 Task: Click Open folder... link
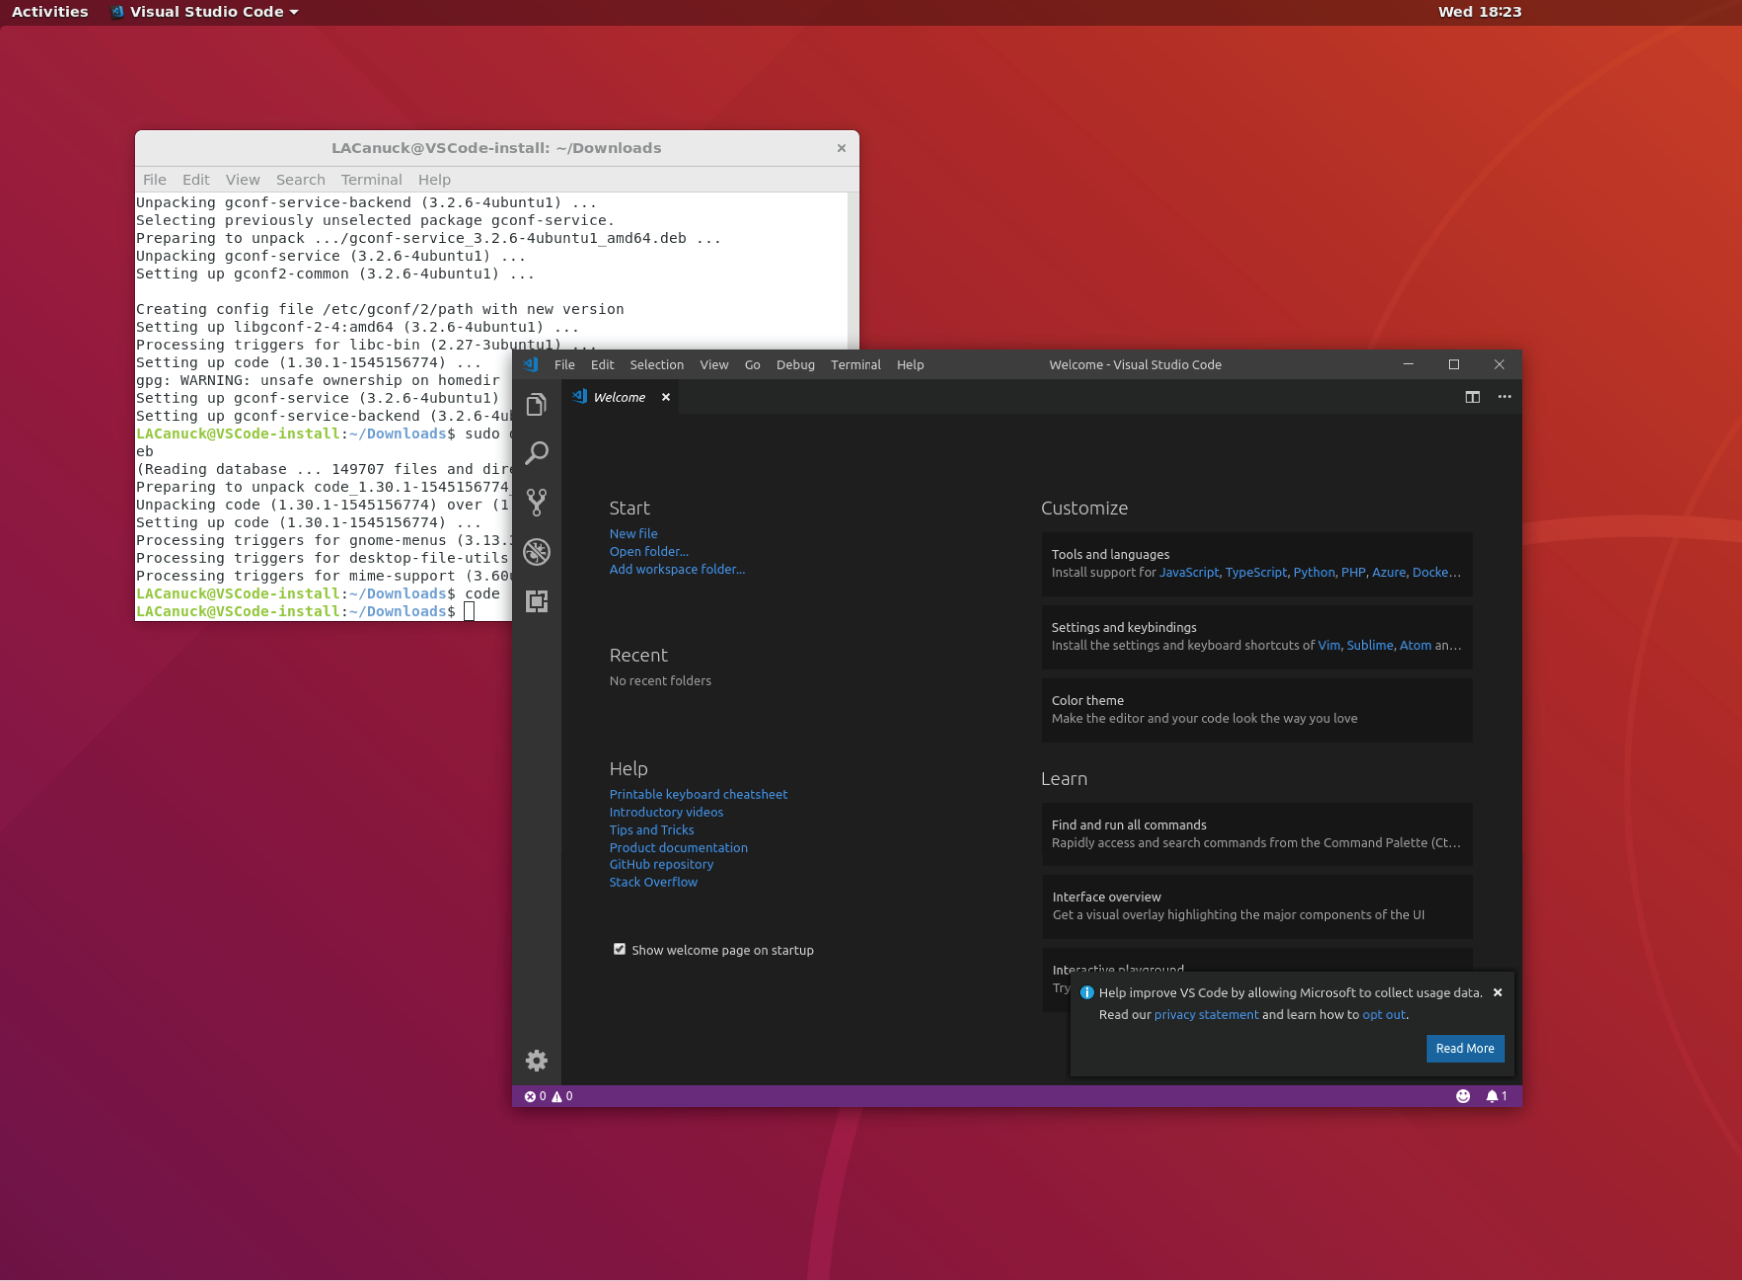coord(648,551)
